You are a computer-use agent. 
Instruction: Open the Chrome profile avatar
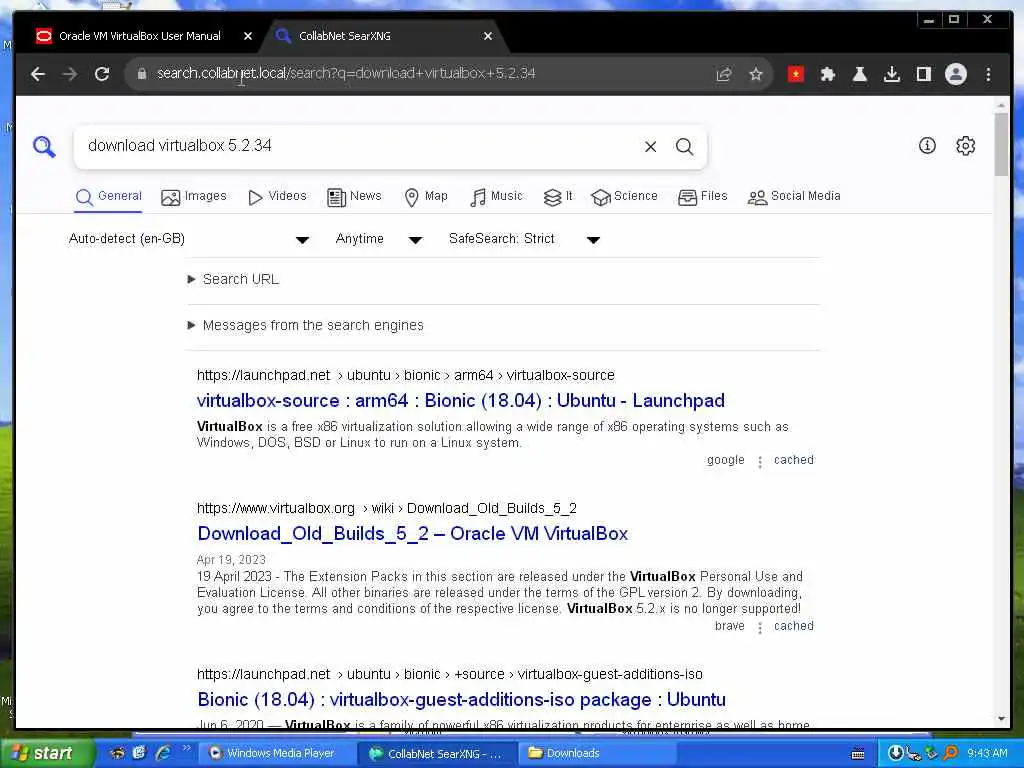[955, 74]
